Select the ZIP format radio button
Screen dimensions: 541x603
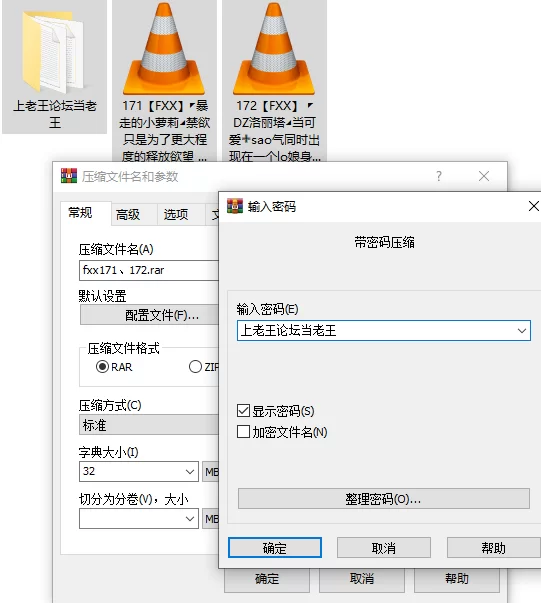click(x=195, y=366)
